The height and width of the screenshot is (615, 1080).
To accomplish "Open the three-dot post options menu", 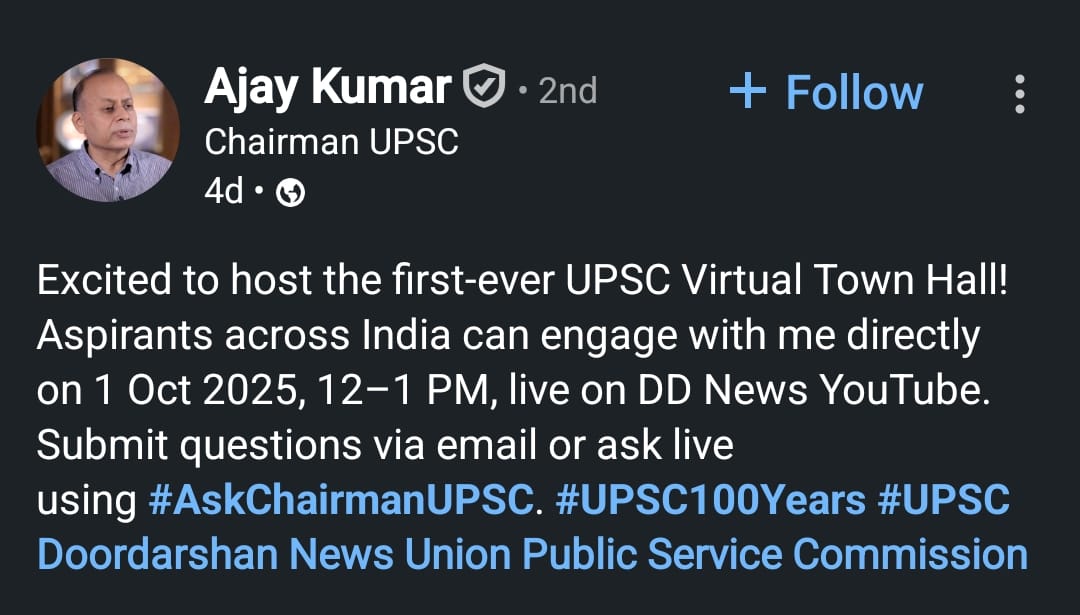I will click(1019, 94).
